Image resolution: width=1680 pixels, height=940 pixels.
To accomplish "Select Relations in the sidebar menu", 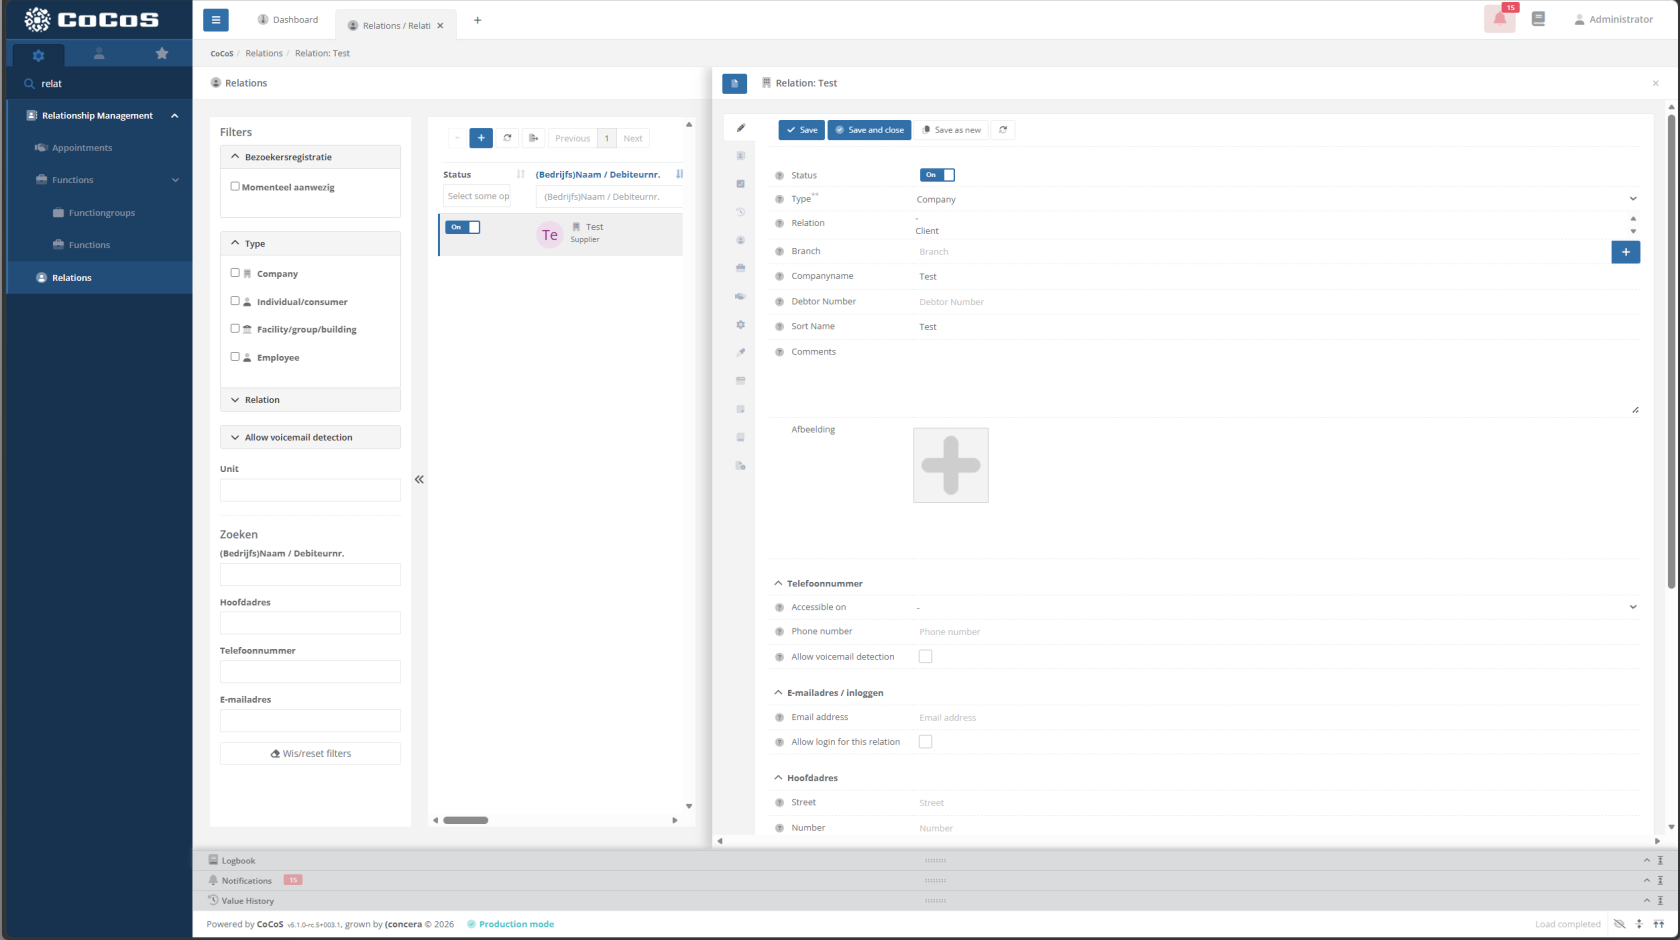I will pos(72,278).
